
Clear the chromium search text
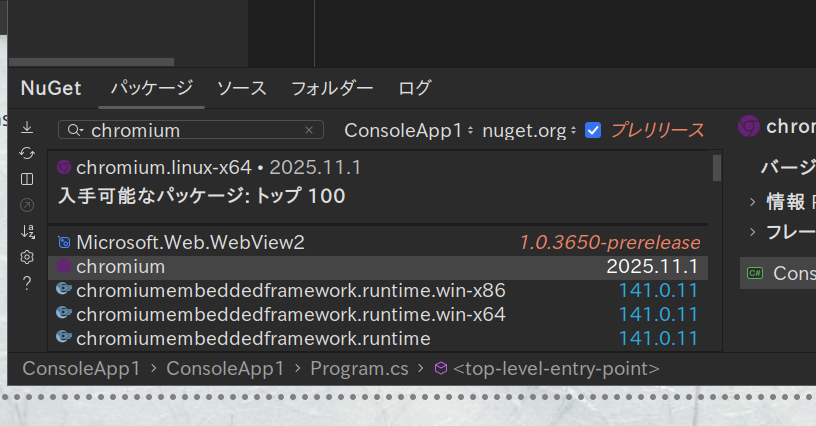pos(309,130)
